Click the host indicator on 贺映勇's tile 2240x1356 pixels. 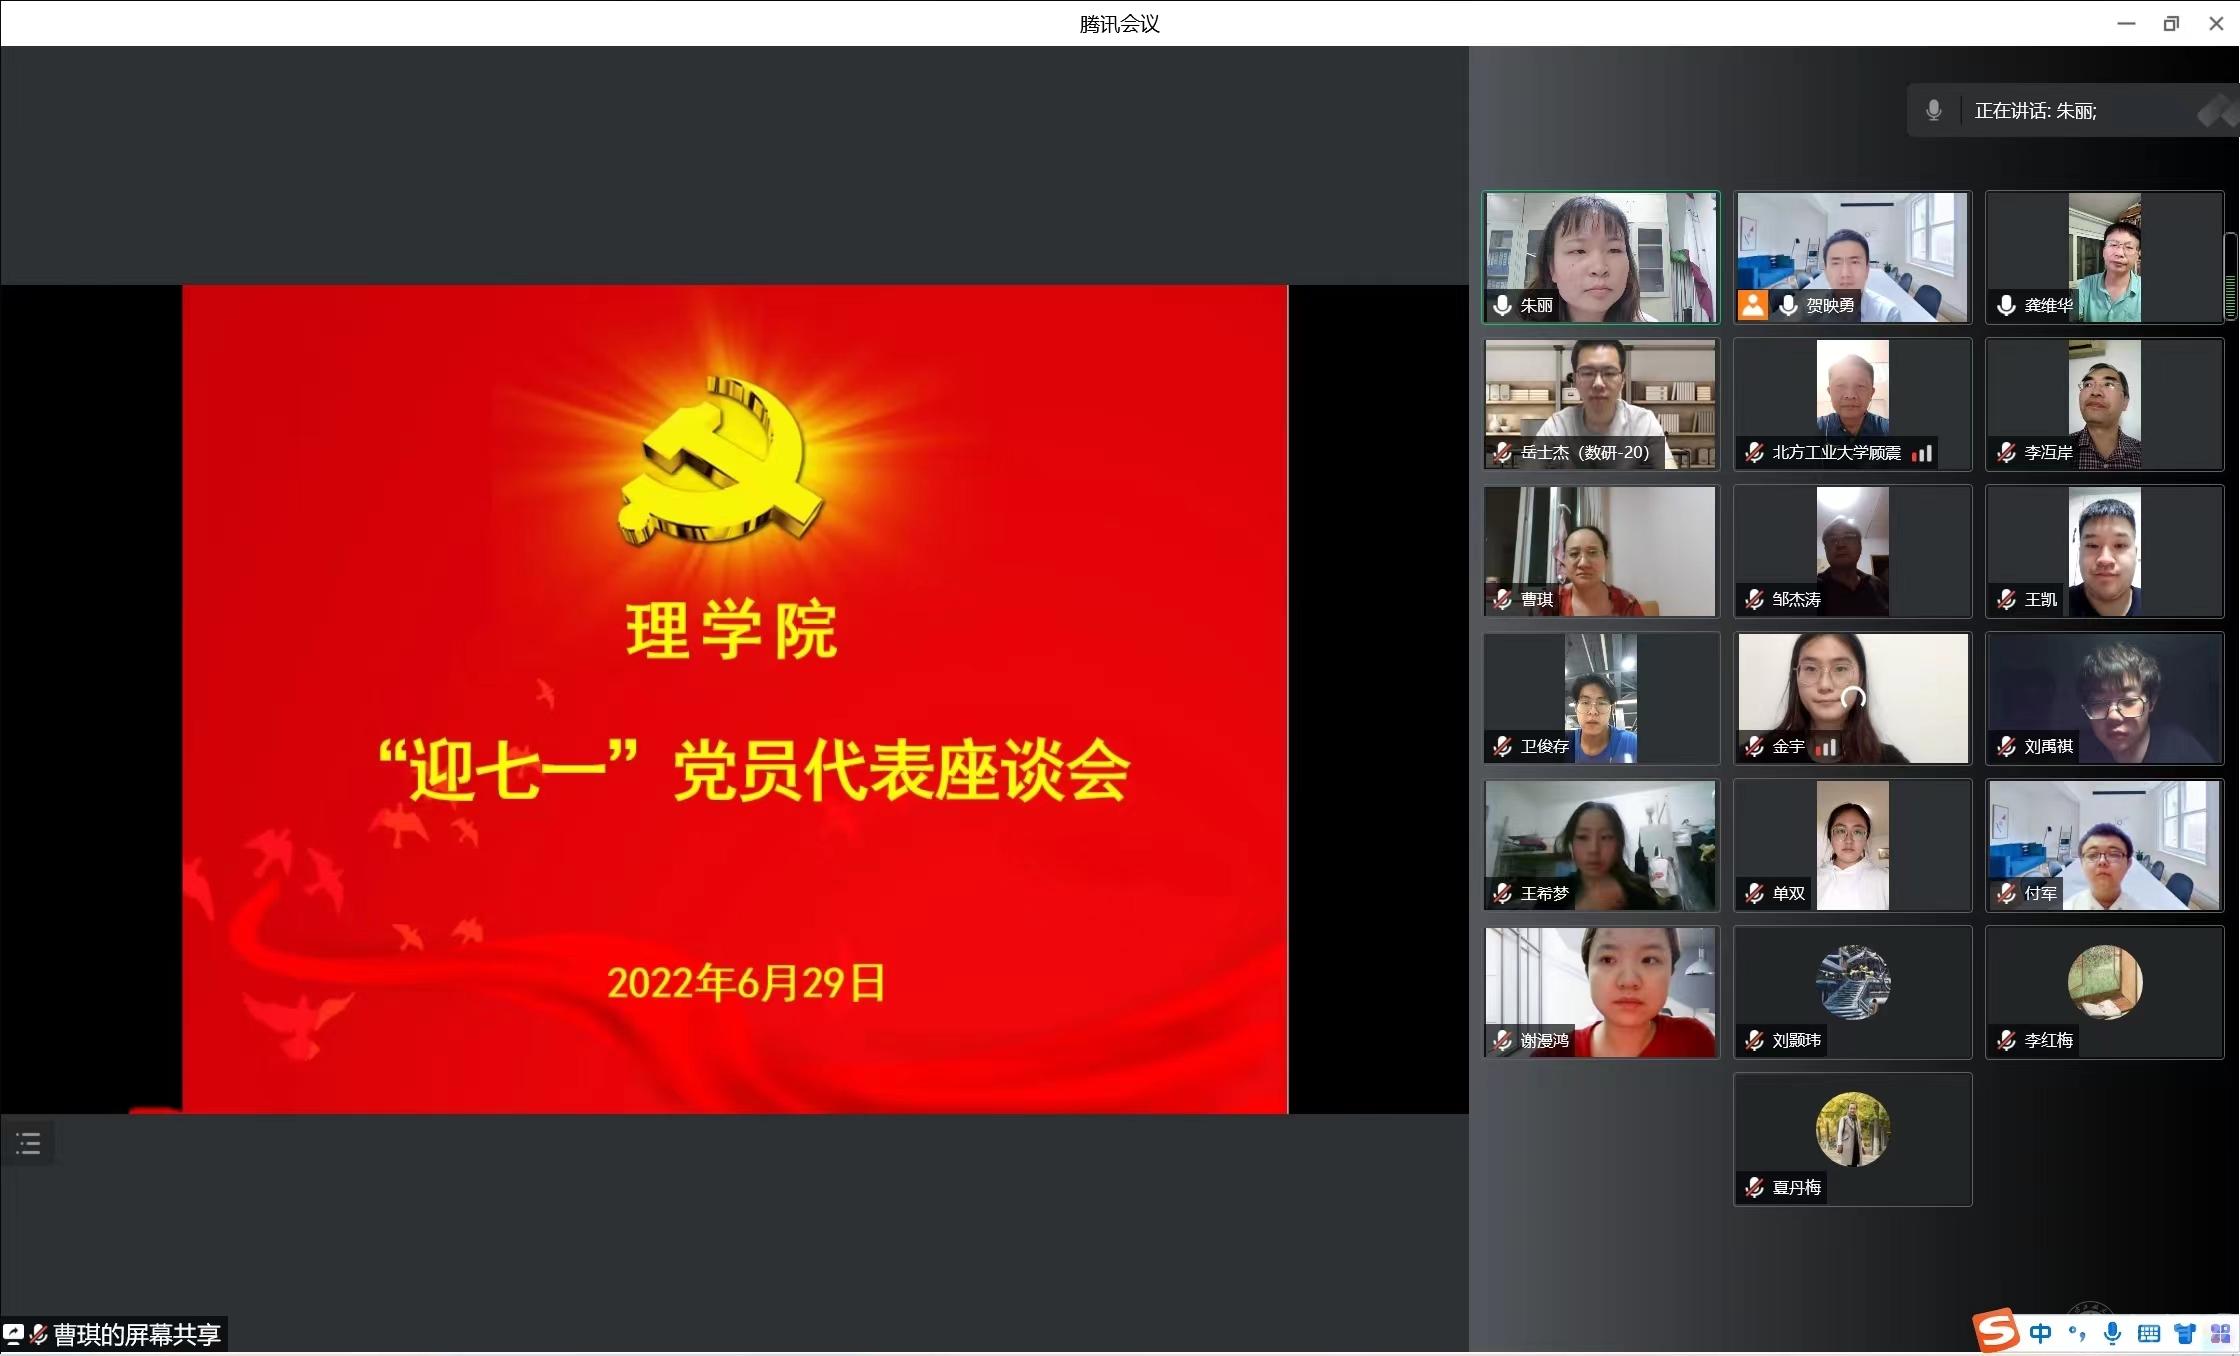point(1752,306)
